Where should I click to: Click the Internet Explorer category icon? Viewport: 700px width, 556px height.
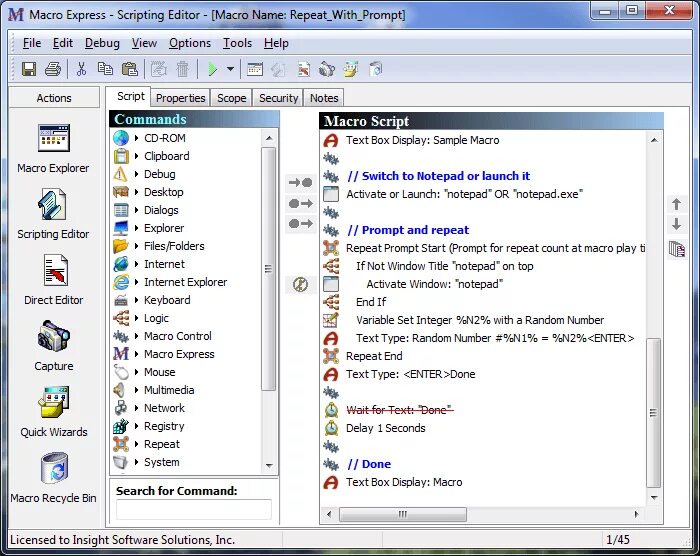click(x=121, y=282)
